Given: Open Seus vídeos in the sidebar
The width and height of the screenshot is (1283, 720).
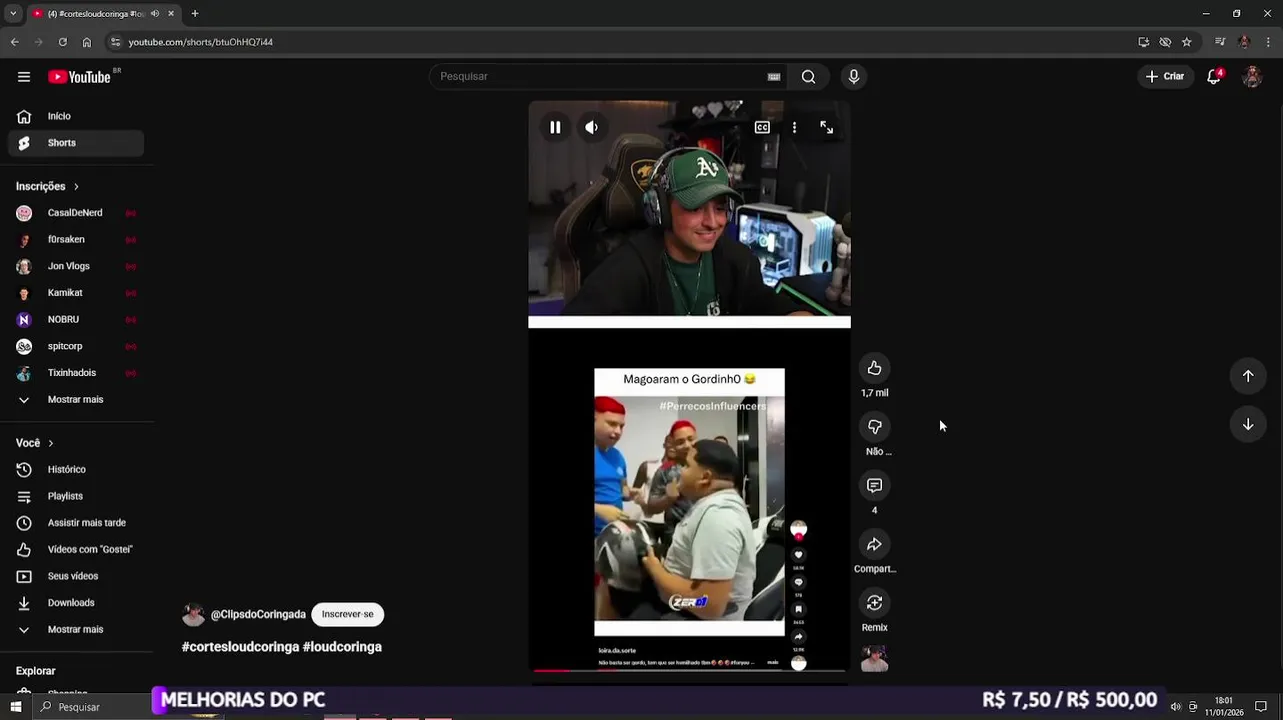Looking at the screenshot, I should (76, 576).
